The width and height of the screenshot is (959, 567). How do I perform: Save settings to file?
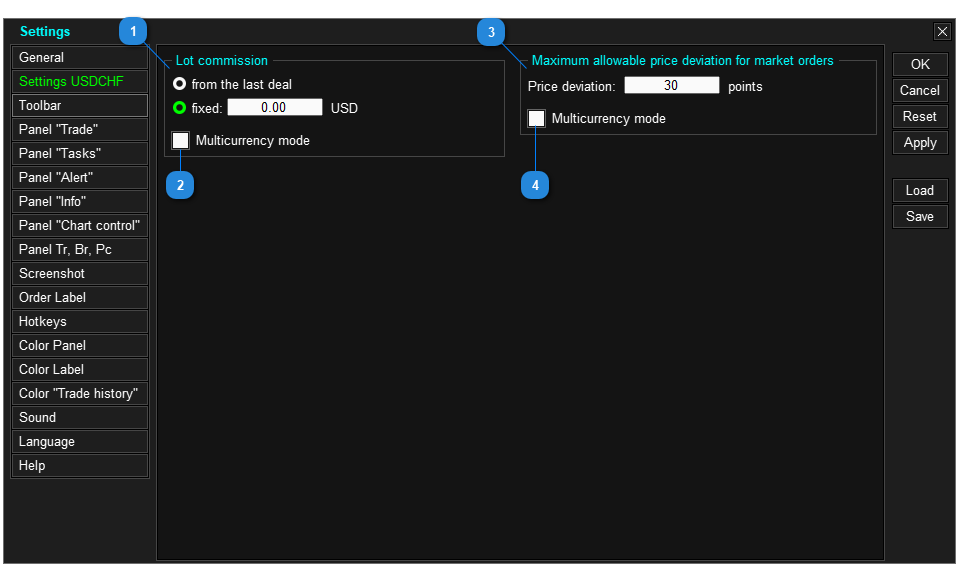coord(920,217)
